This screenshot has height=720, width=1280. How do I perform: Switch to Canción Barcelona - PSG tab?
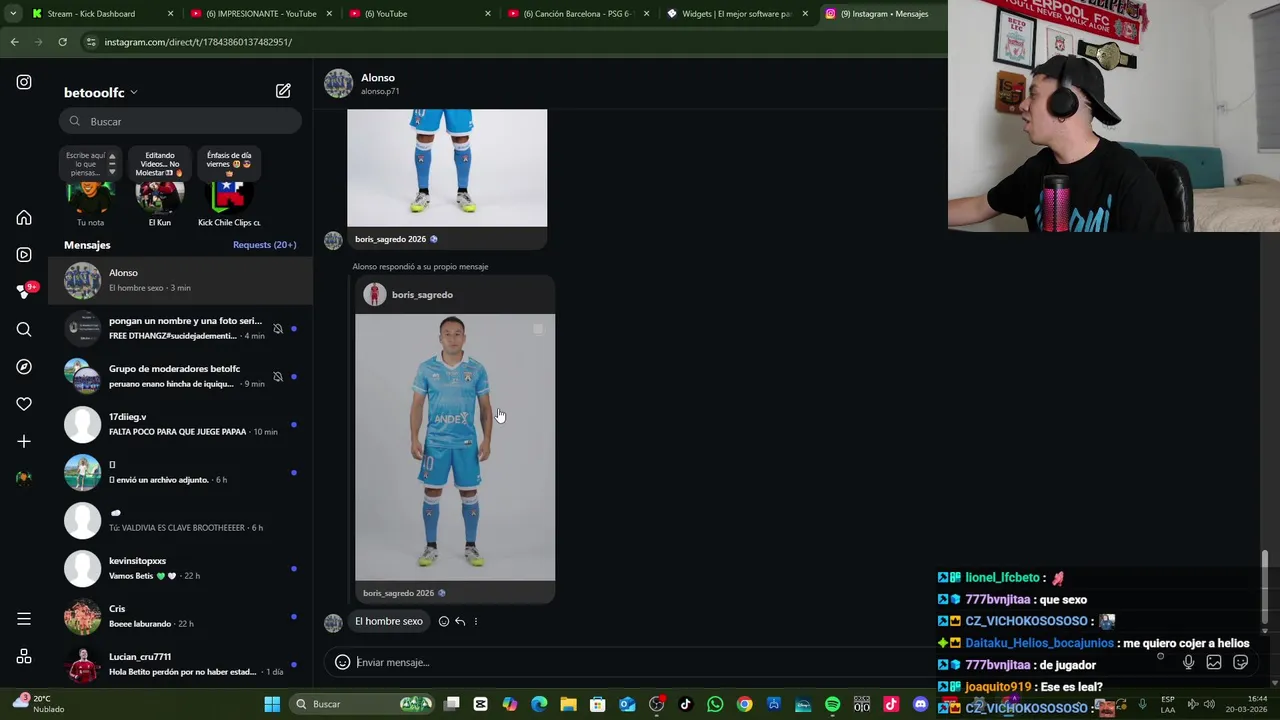click(579, 14)
